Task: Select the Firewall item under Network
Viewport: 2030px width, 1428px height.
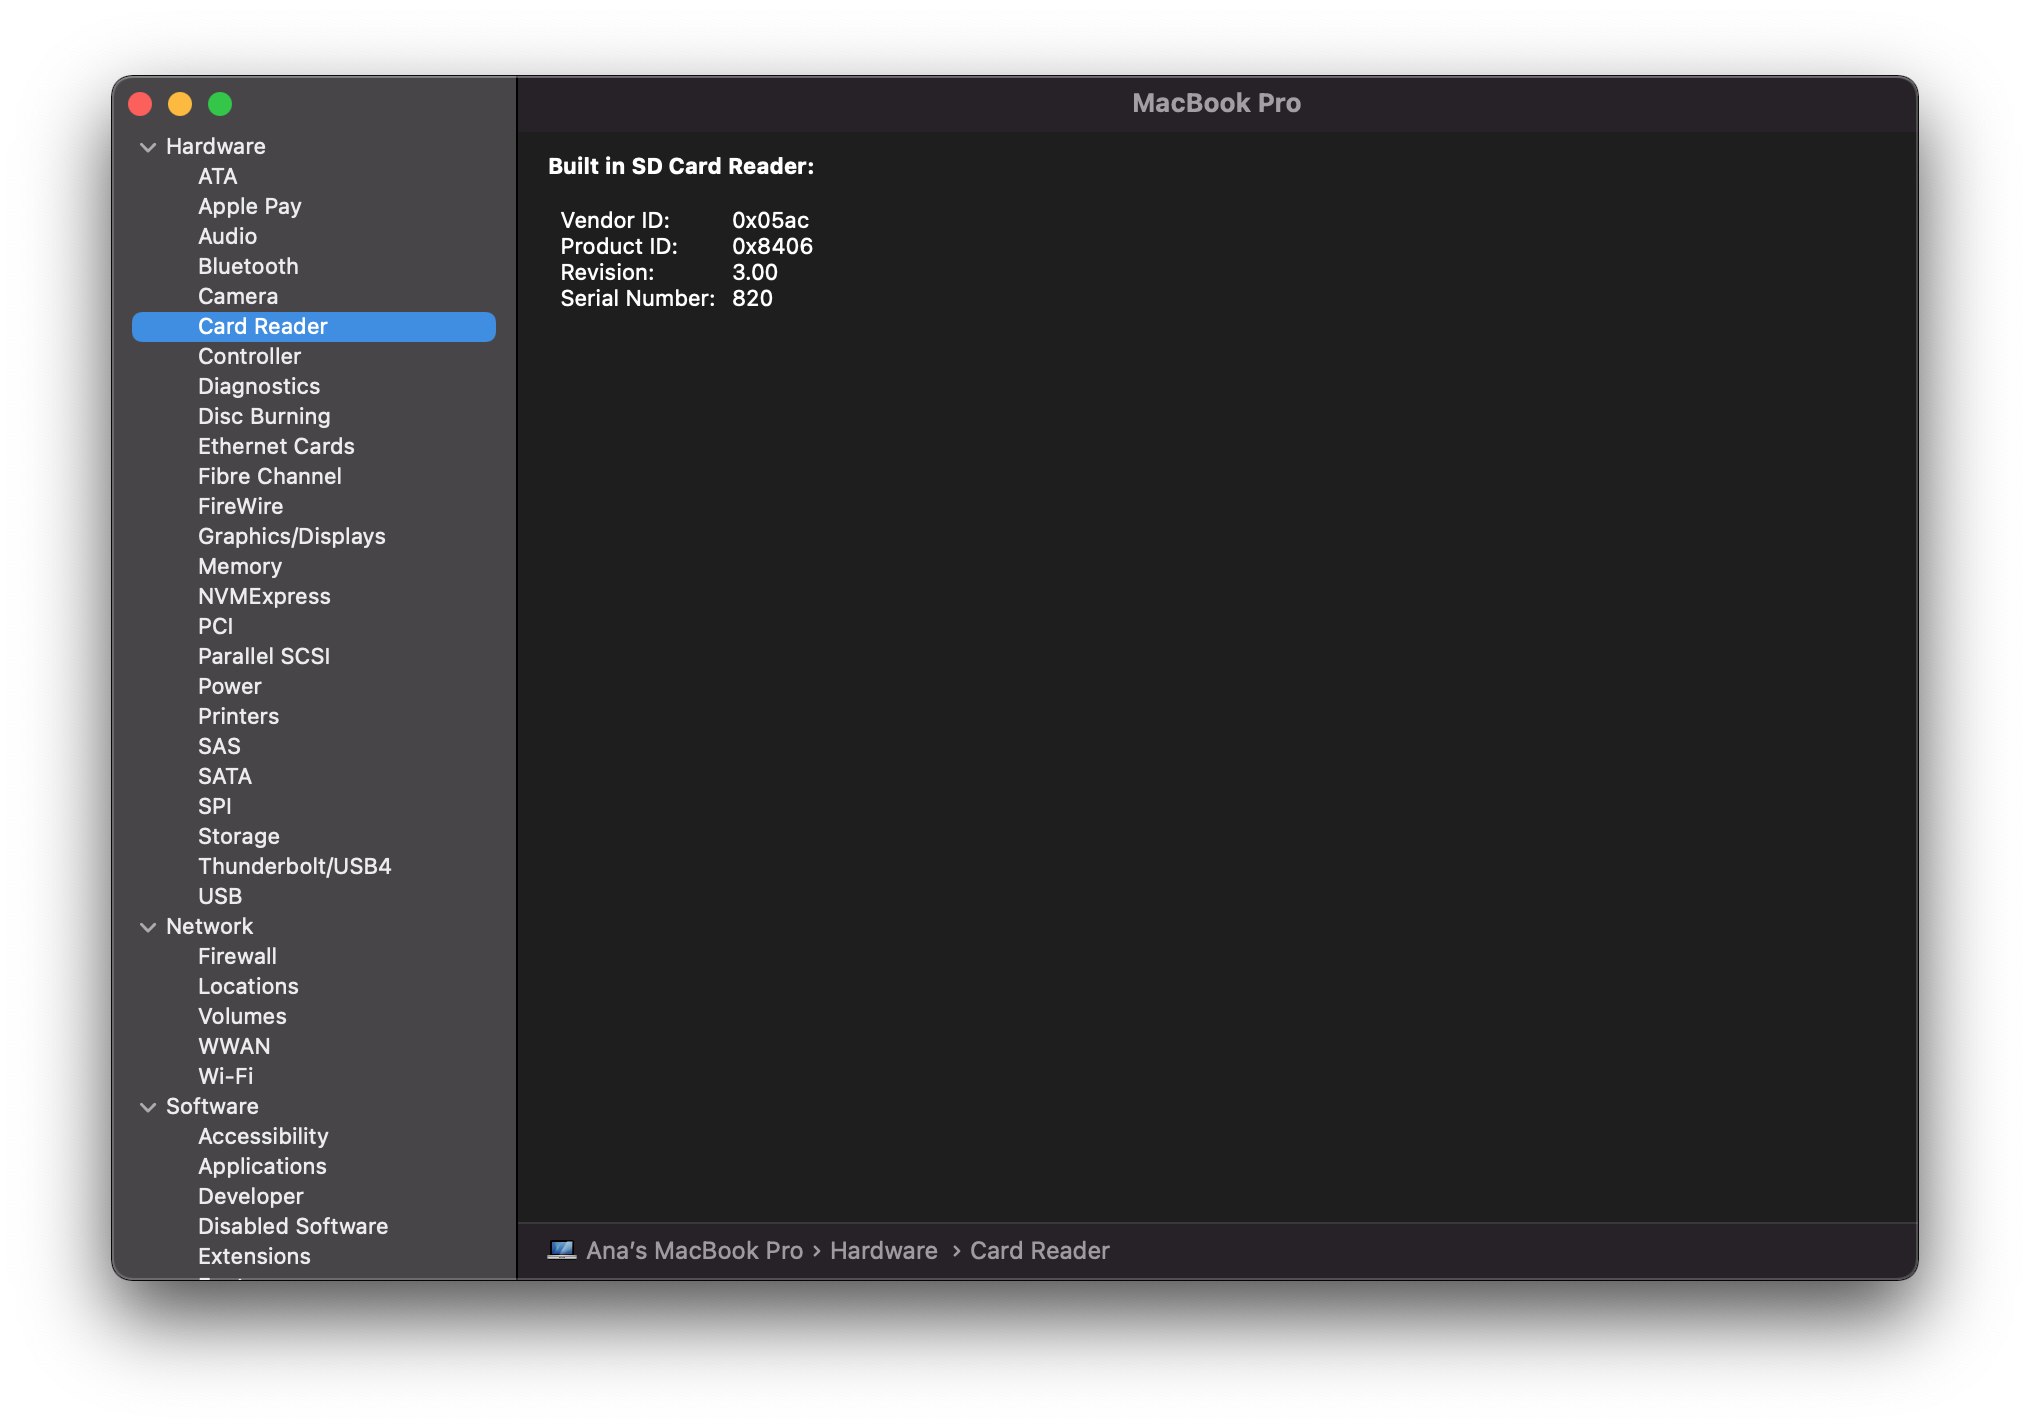Action: (237, 956)
